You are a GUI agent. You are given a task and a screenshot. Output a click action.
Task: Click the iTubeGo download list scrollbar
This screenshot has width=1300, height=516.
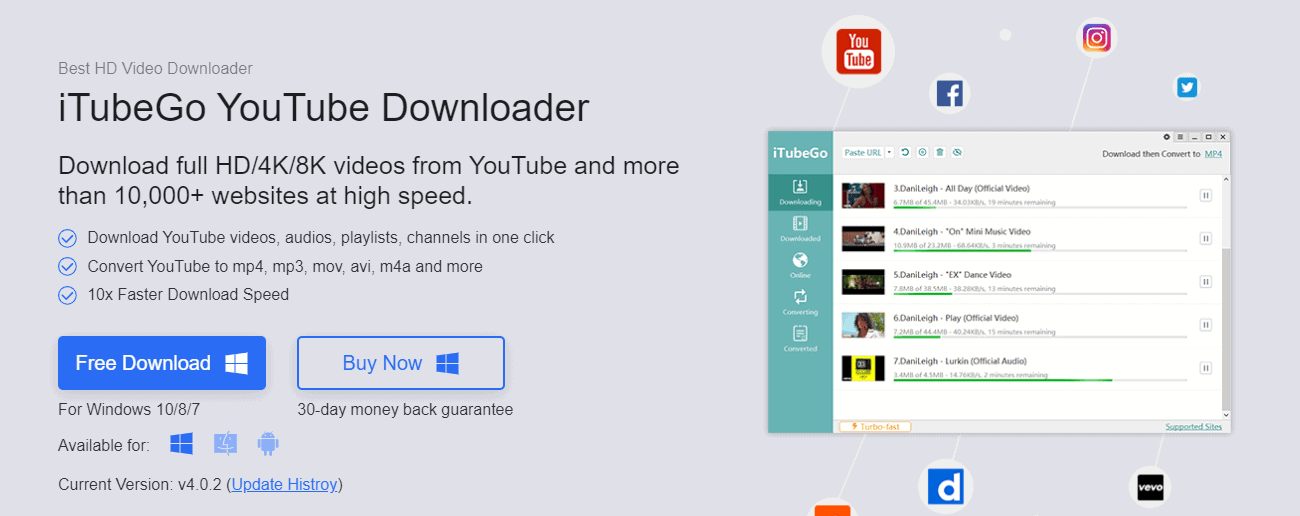1227,297
